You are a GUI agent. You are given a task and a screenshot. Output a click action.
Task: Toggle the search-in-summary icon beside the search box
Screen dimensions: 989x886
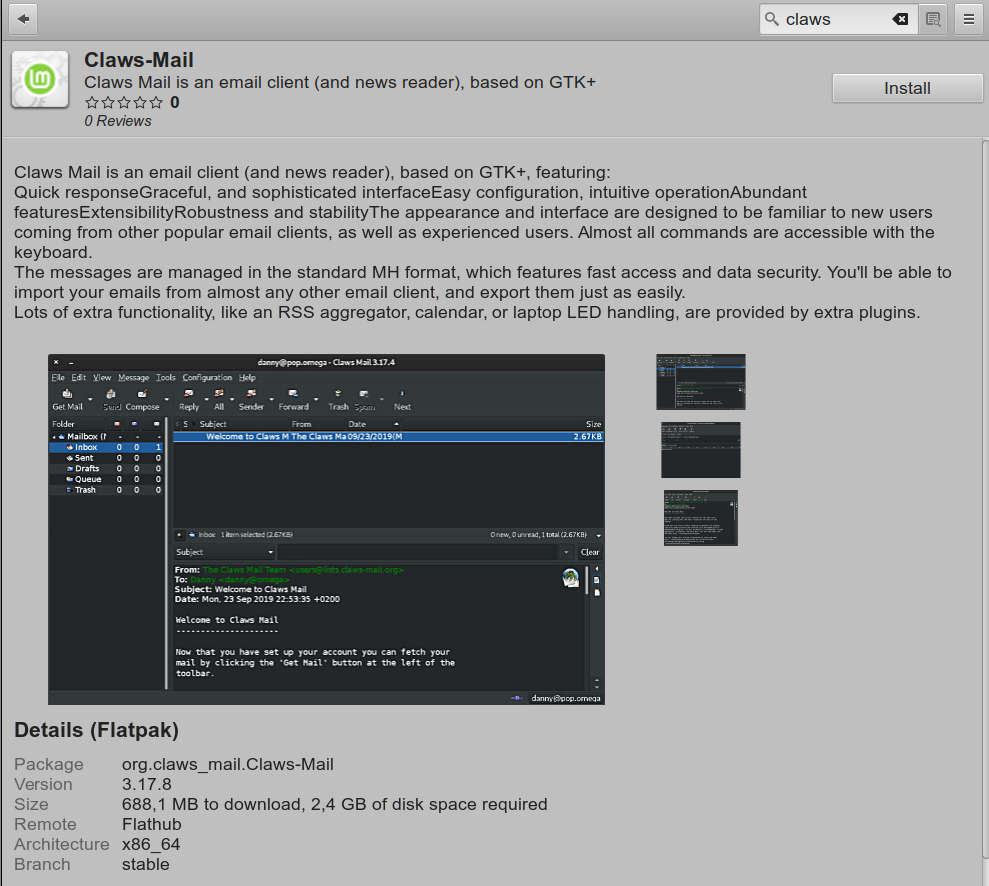(x=933, y=20)
